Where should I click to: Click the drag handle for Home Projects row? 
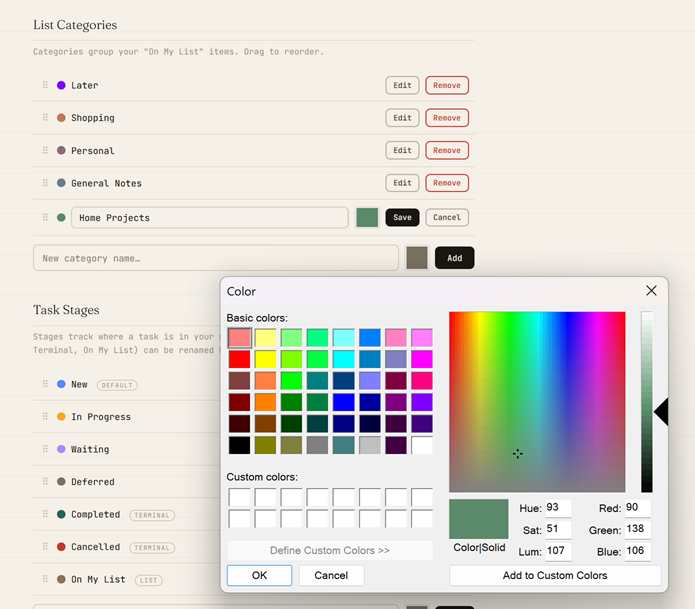click(45, 217)
